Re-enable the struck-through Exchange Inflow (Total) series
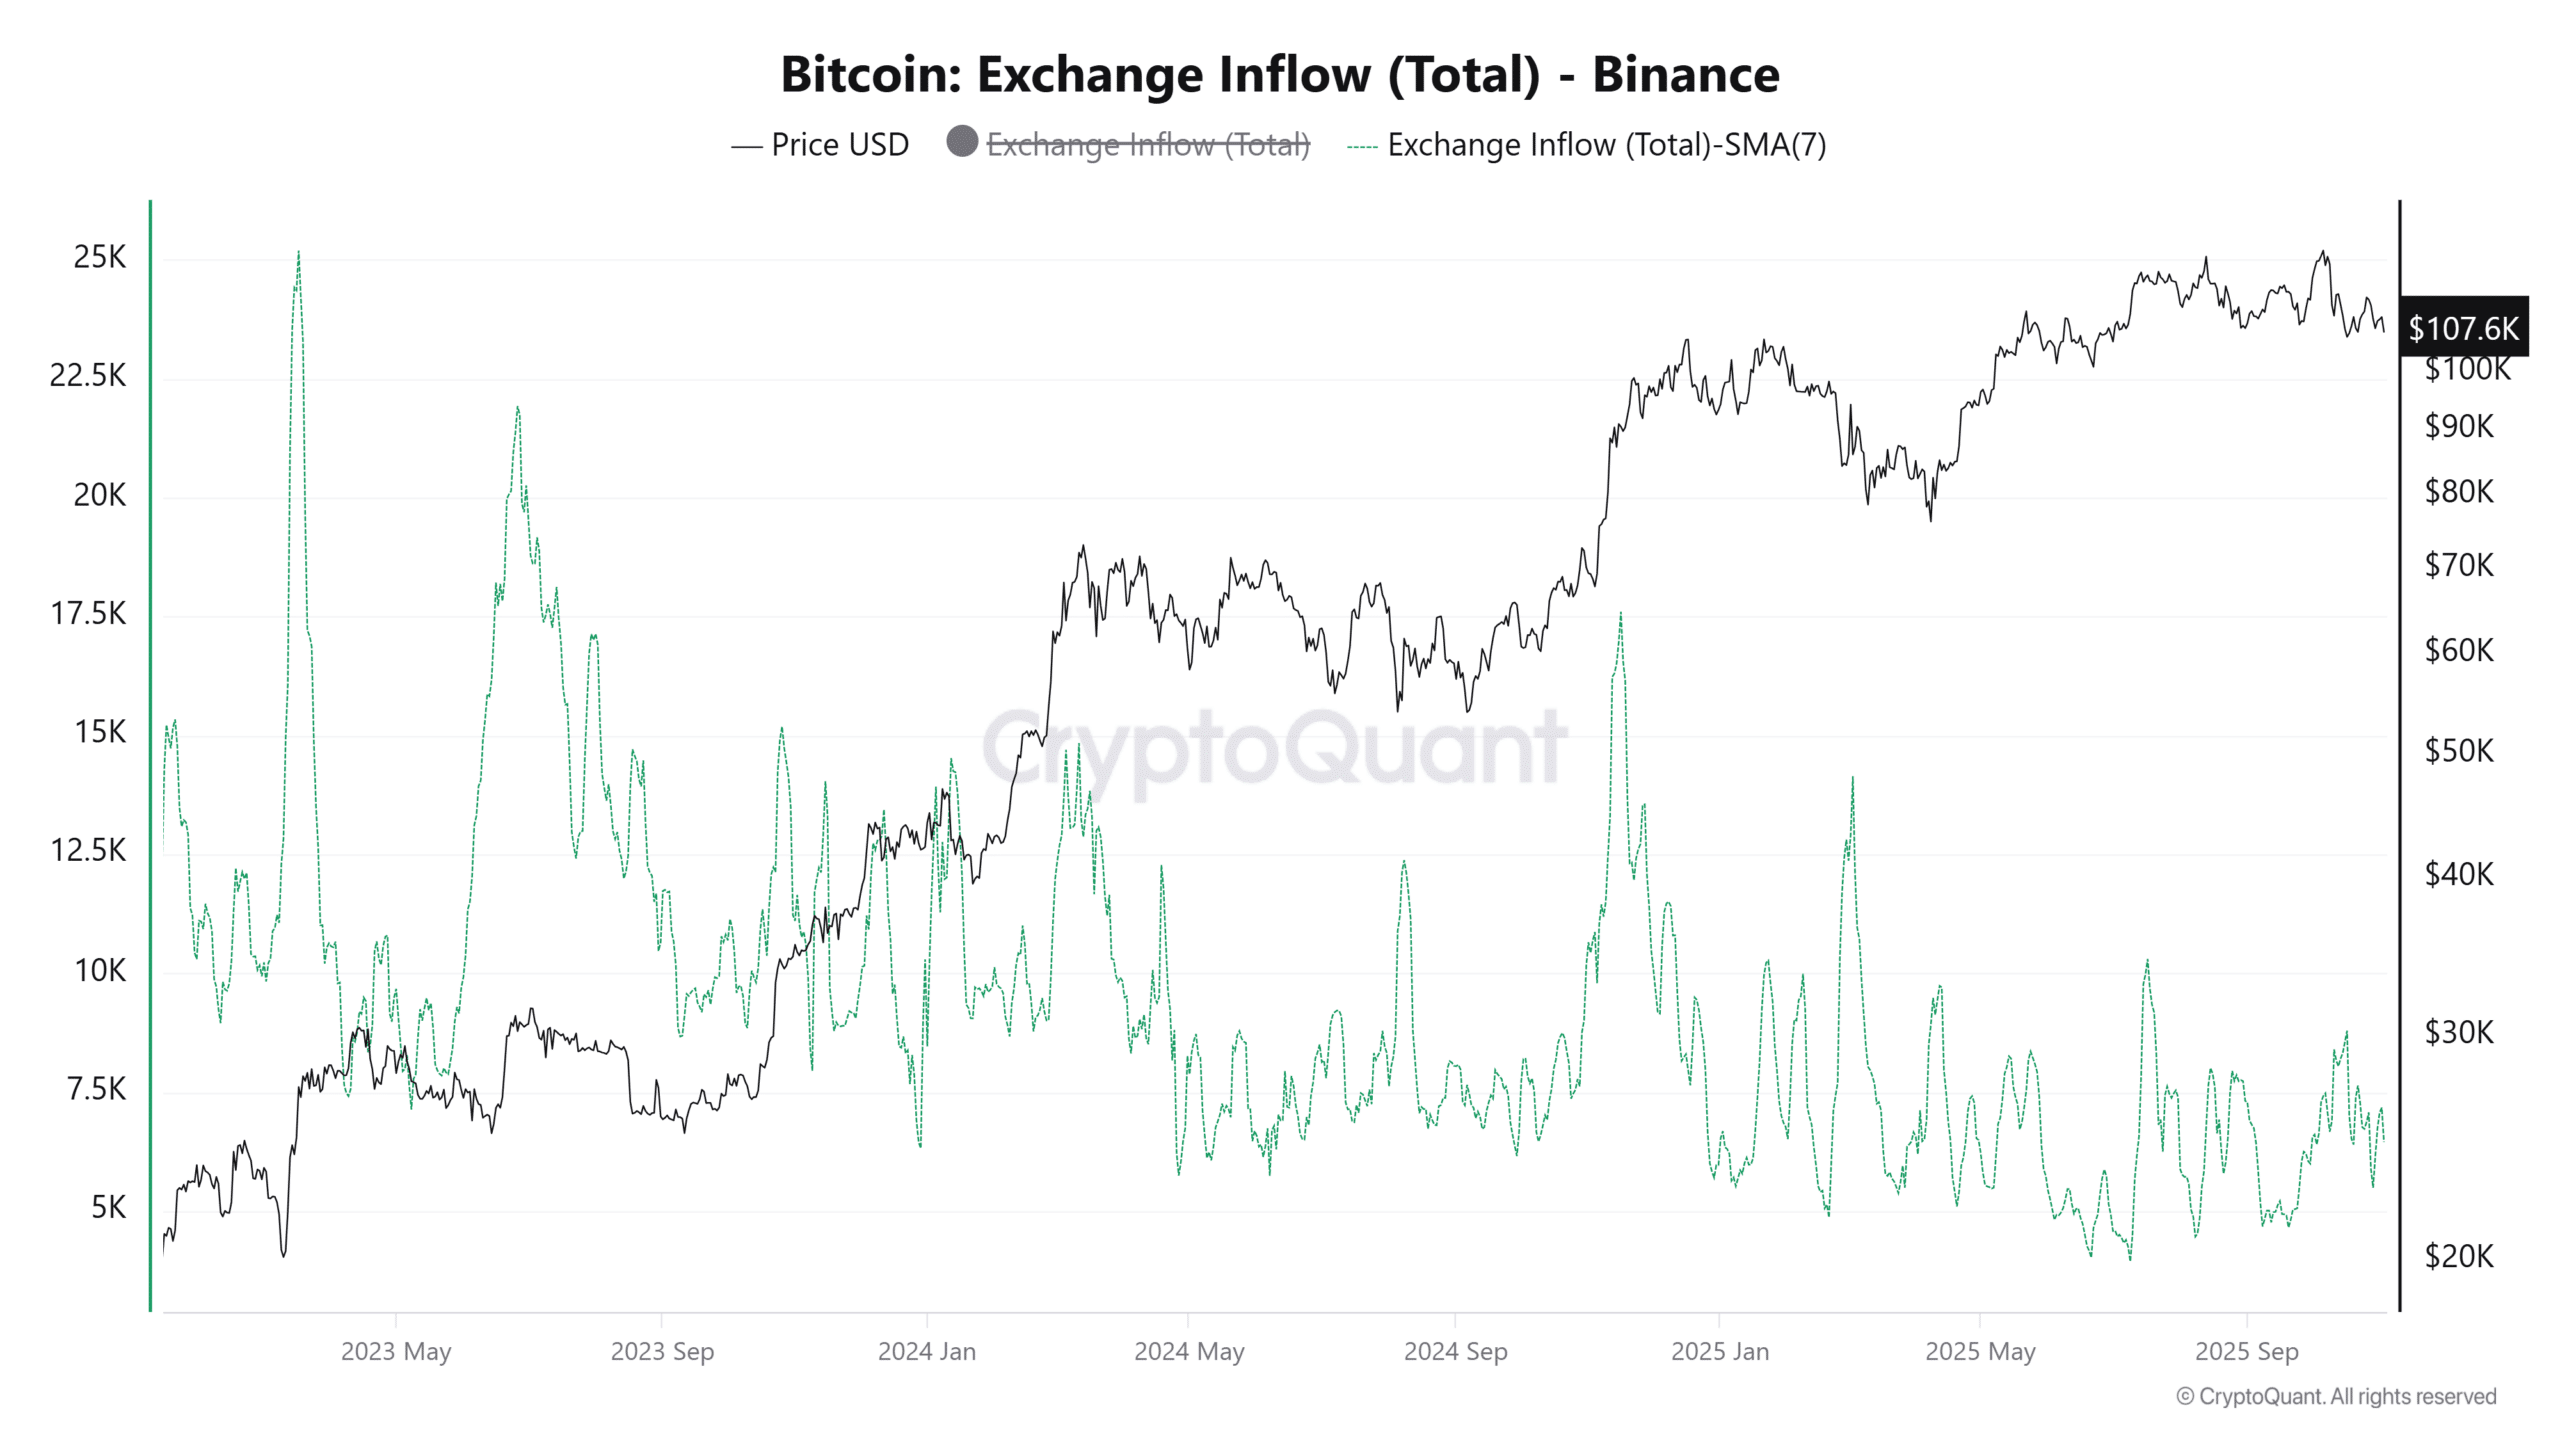This screenshot has width=2560, height=1440. tap(1147, 145)
